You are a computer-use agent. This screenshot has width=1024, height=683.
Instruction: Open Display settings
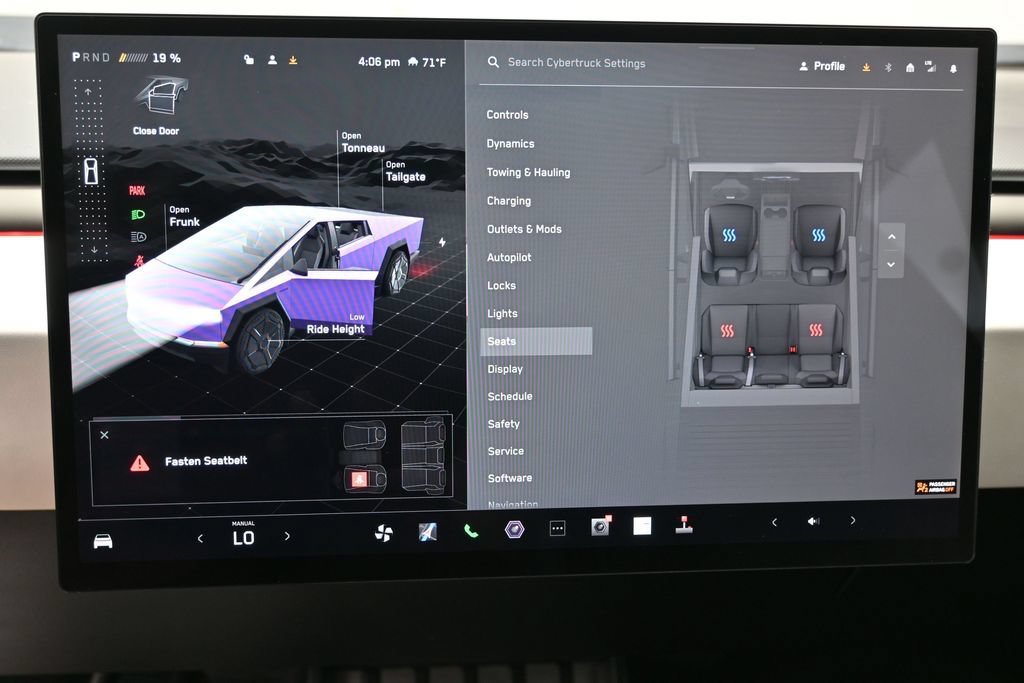click(x=505, y=369)
